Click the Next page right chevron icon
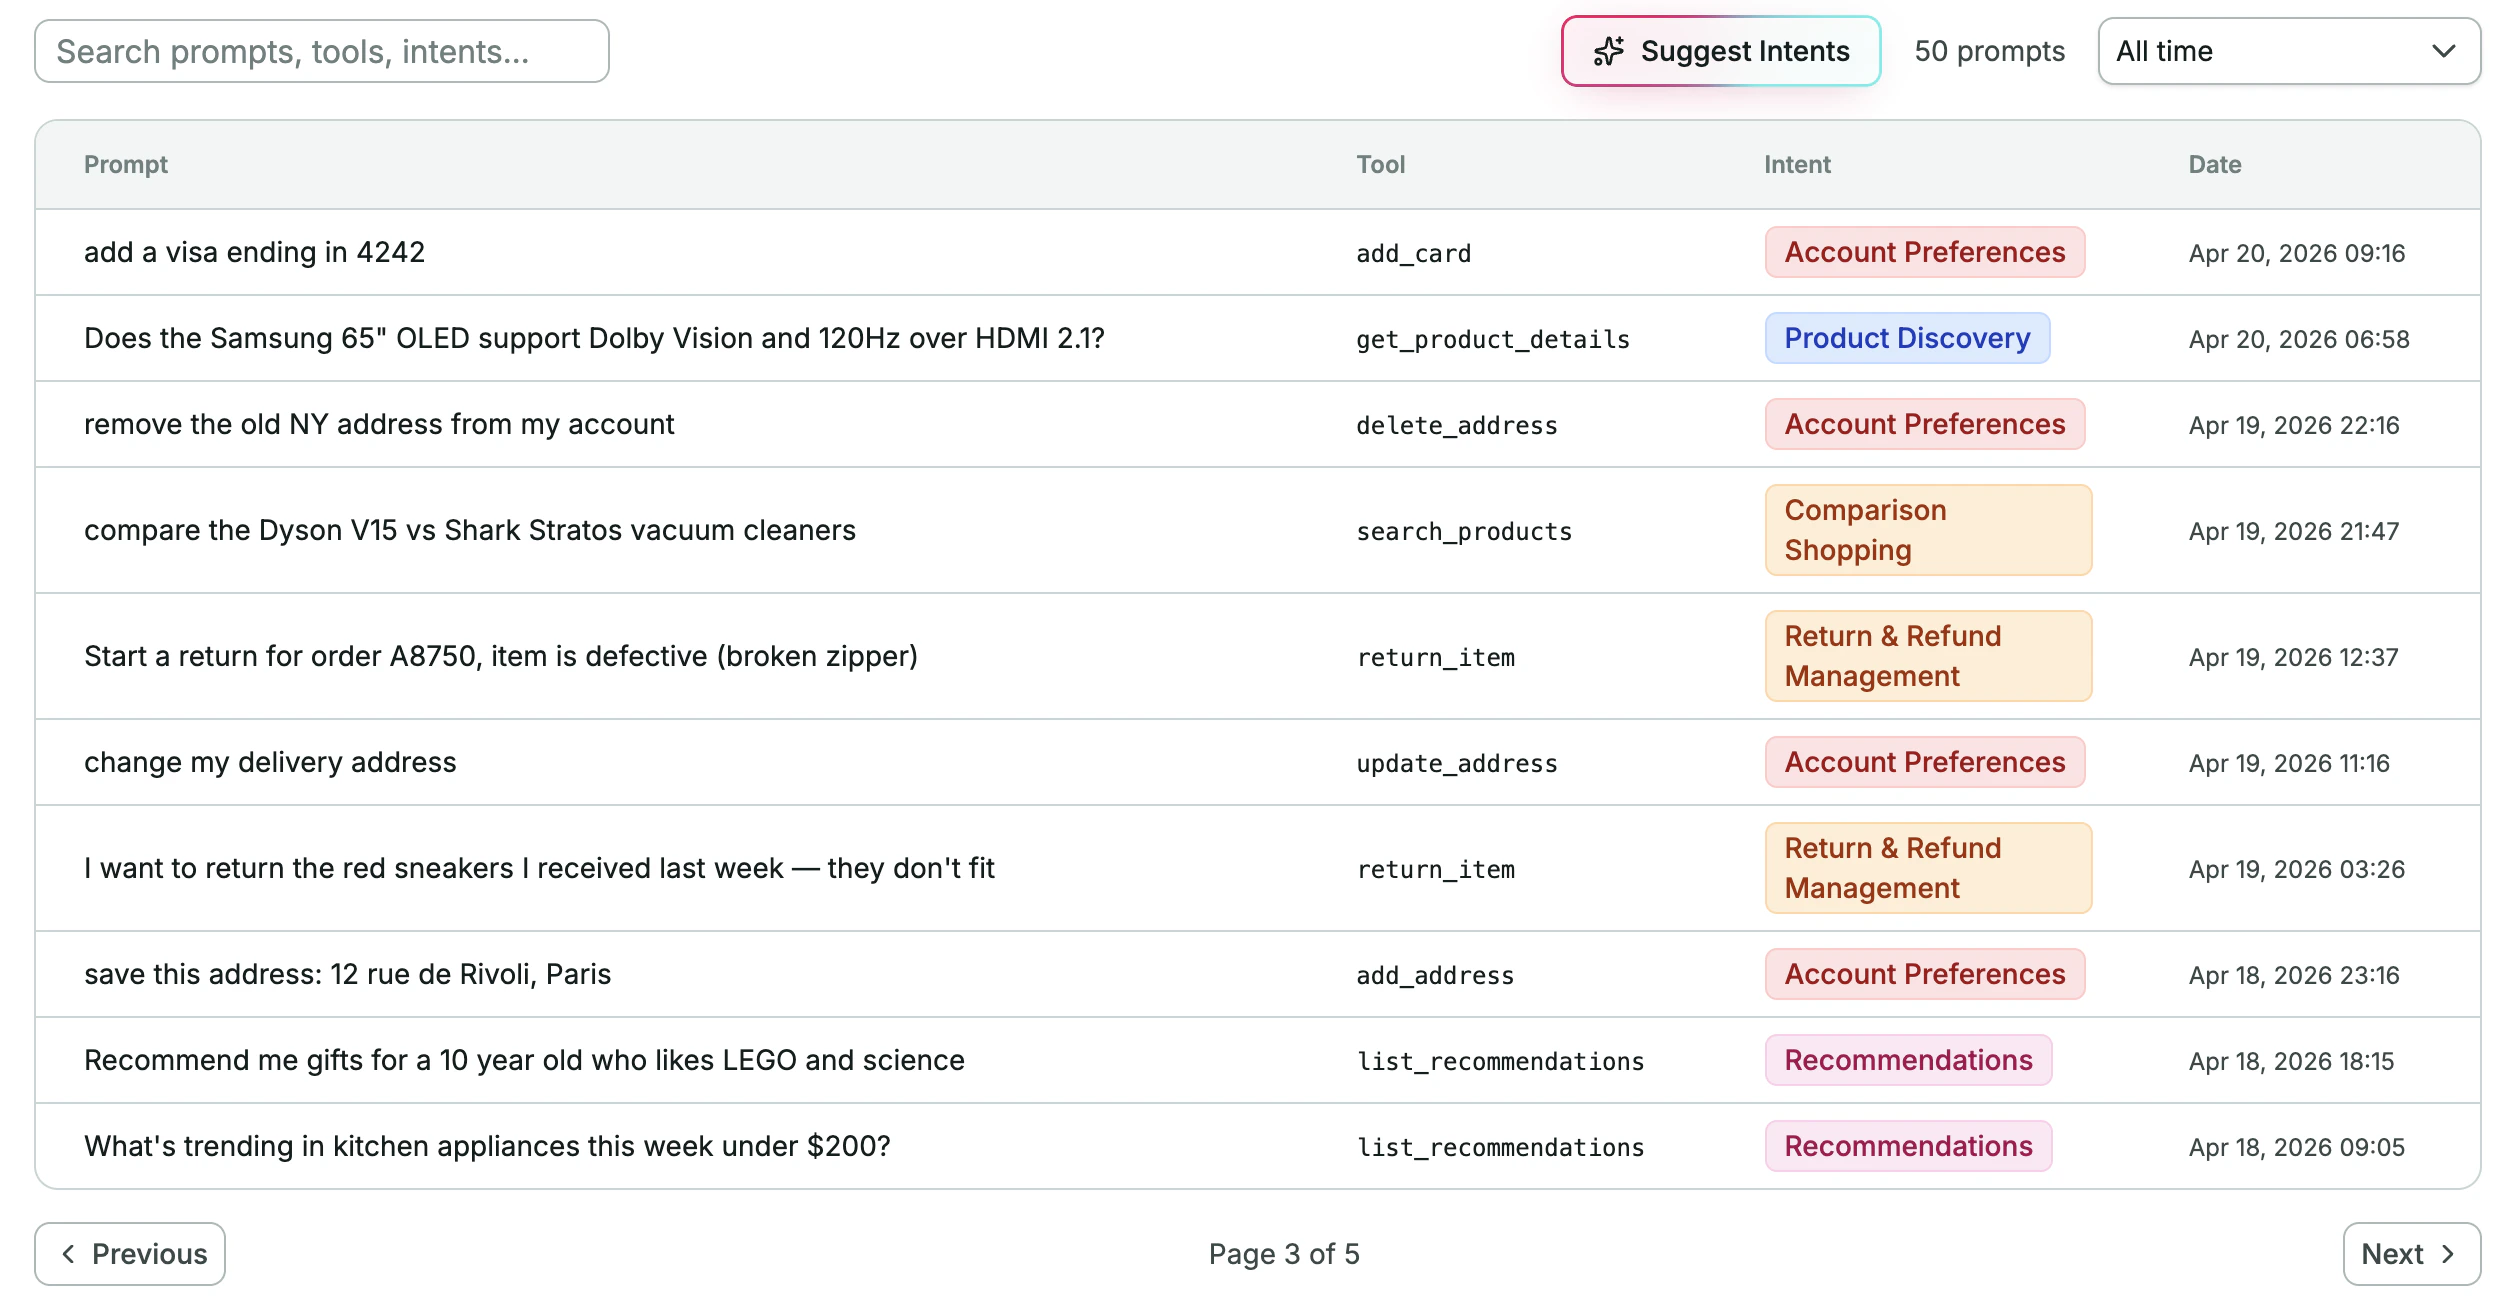This screenshot has width=2510, height=1308. pos(2447,1254)
